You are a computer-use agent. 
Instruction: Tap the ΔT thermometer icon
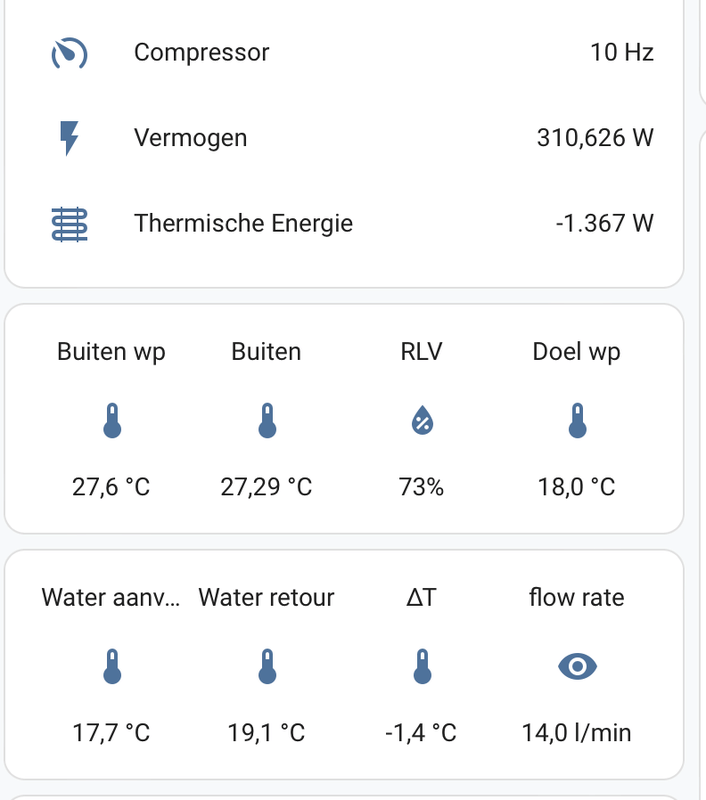point(421,667)
